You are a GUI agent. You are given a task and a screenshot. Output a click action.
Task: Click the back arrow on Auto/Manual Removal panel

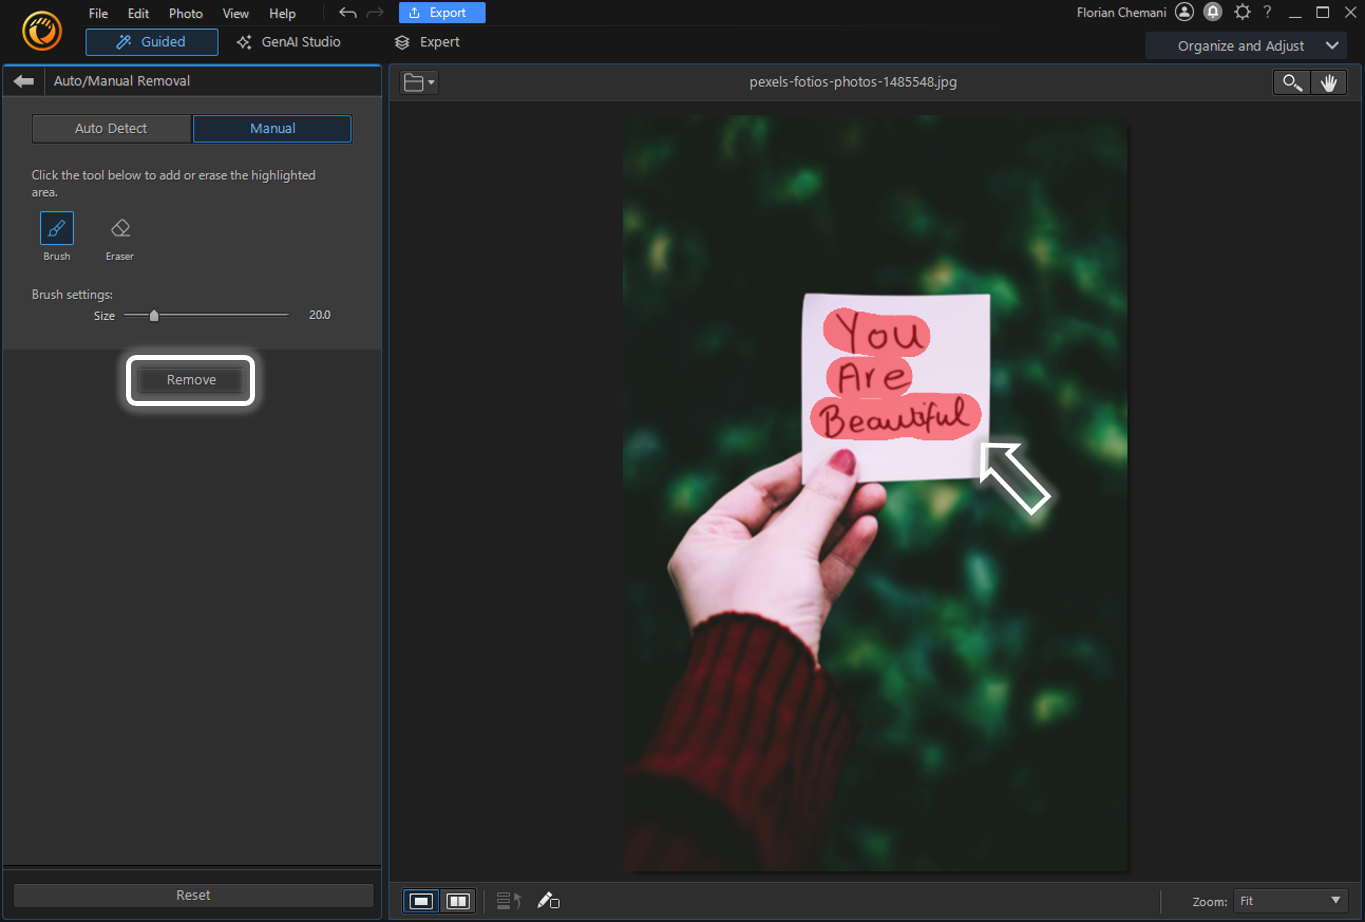(x=22, y=81)
